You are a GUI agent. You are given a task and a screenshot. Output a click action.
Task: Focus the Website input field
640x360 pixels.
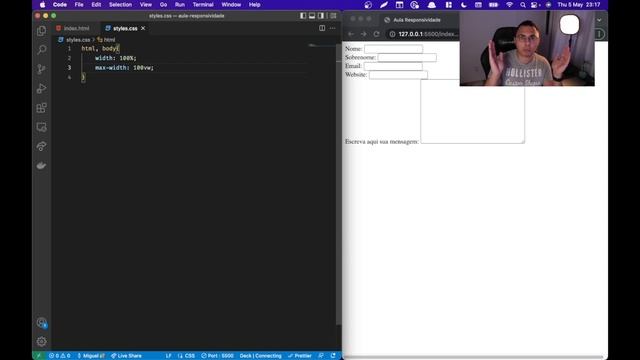(x=398, y=75)
